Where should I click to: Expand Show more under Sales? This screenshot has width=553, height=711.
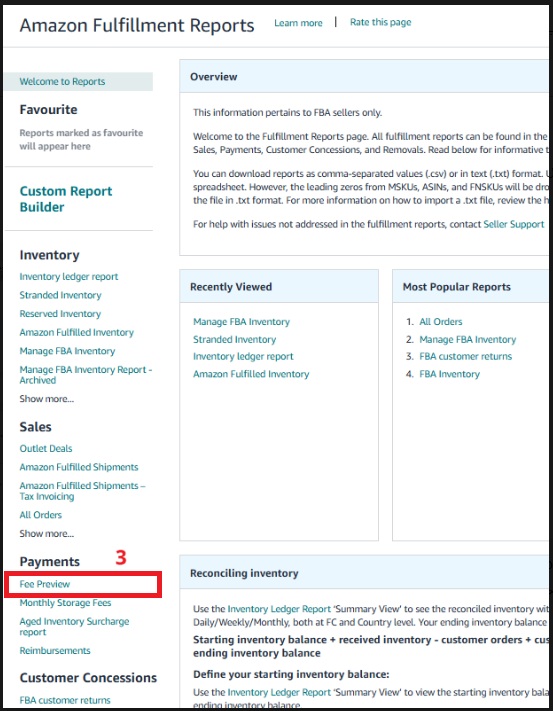coord(46,534)
